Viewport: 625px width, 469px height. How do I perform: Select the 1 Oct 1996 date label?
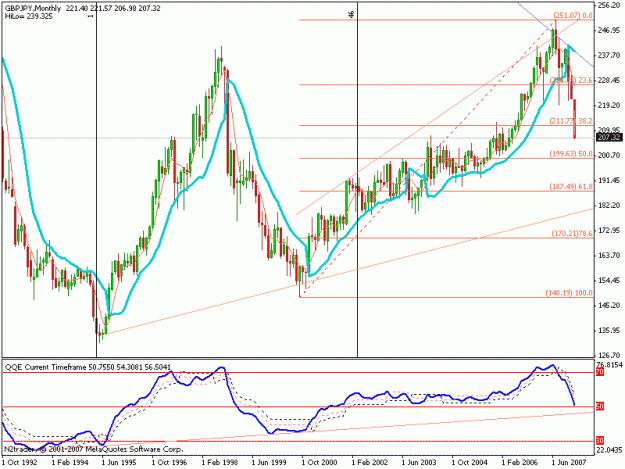coord(170,462)
